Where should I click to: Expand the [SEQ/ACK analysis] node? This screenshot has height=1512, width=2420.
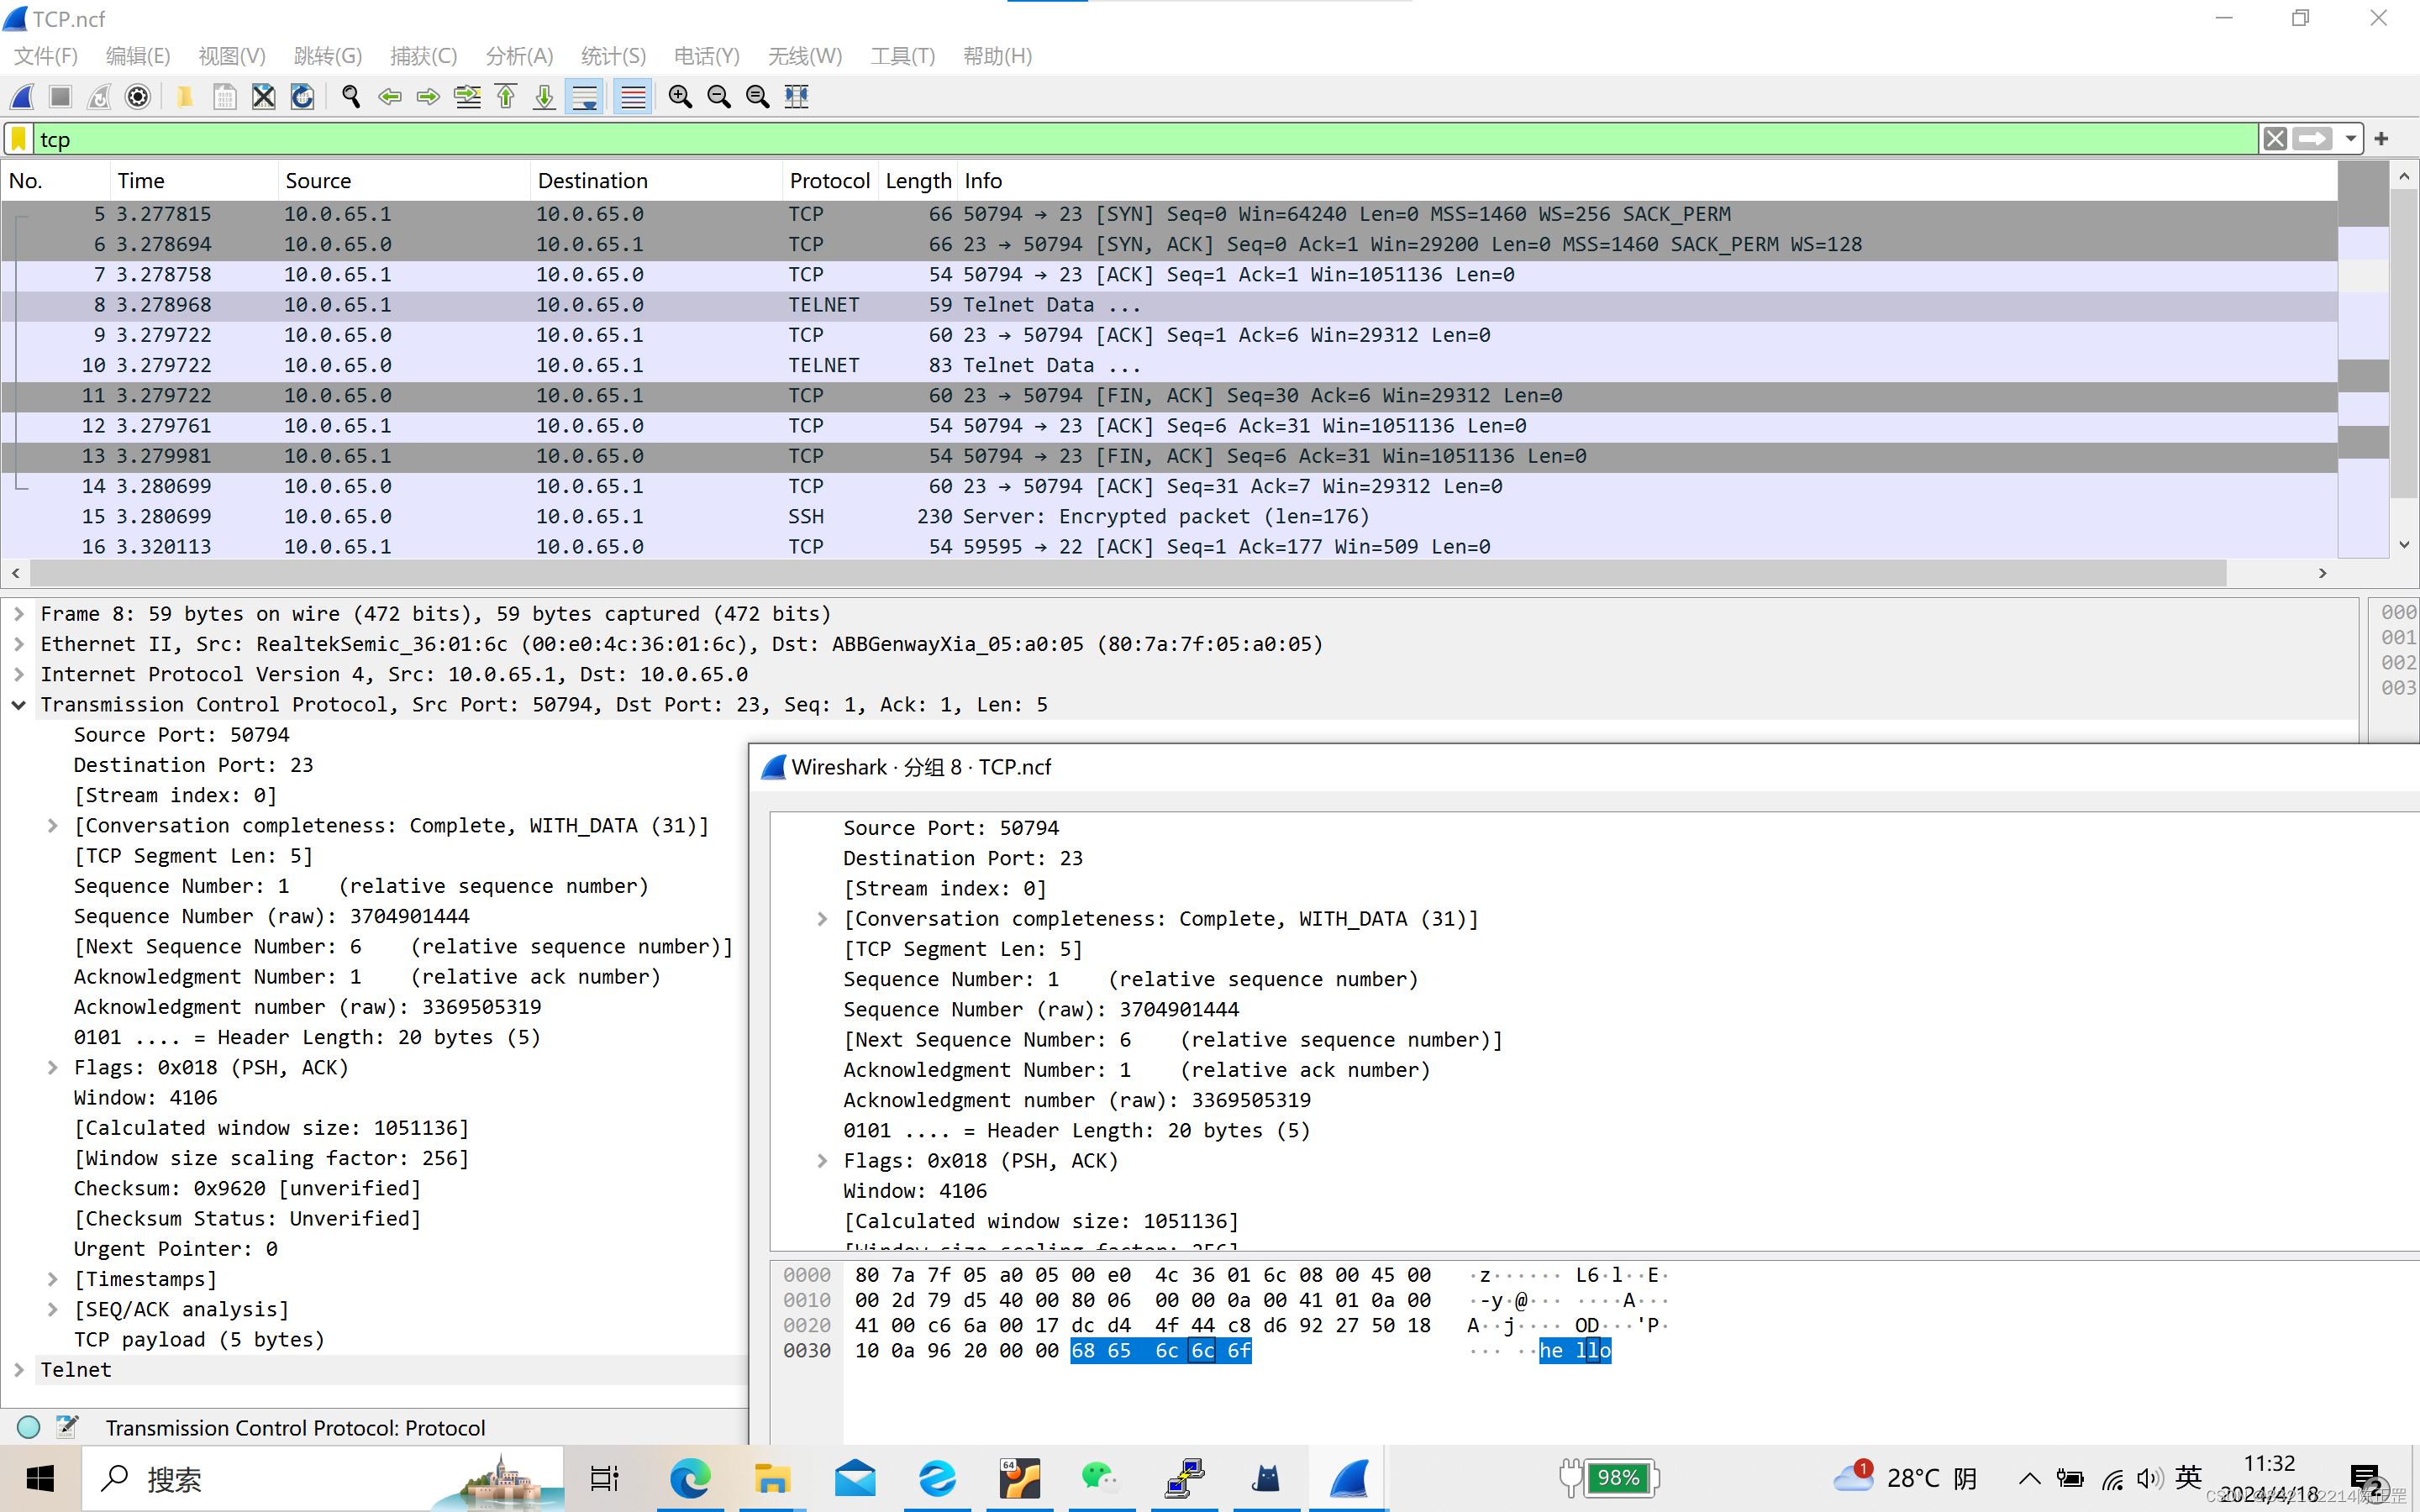tap(52, 1310)
